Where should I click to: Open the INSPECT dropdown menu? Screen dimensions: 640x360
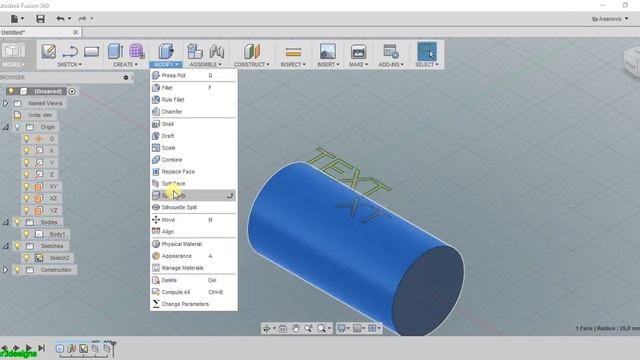point(293,64)
